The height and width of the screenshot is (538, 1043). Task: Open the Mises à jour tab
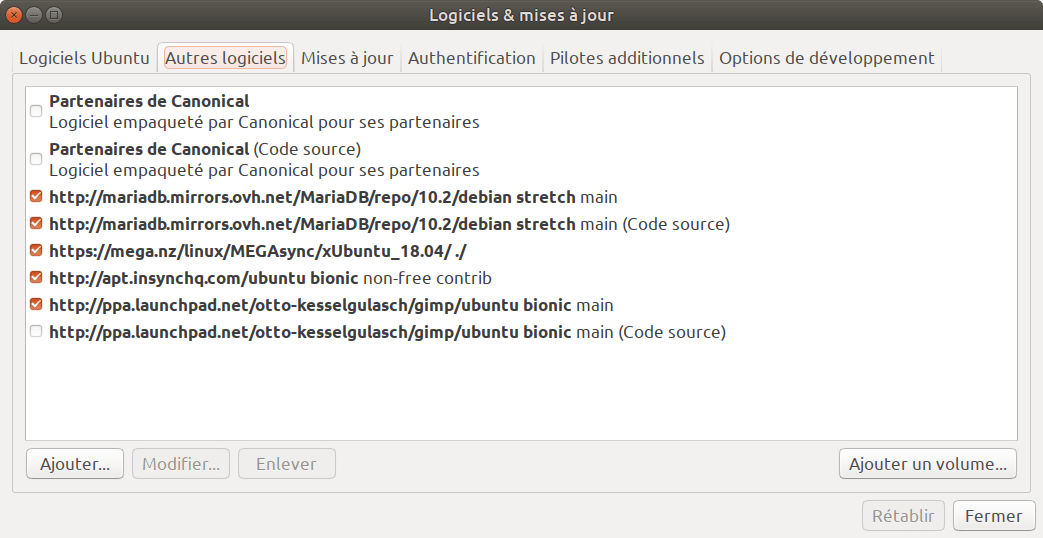tap(347, 58)
